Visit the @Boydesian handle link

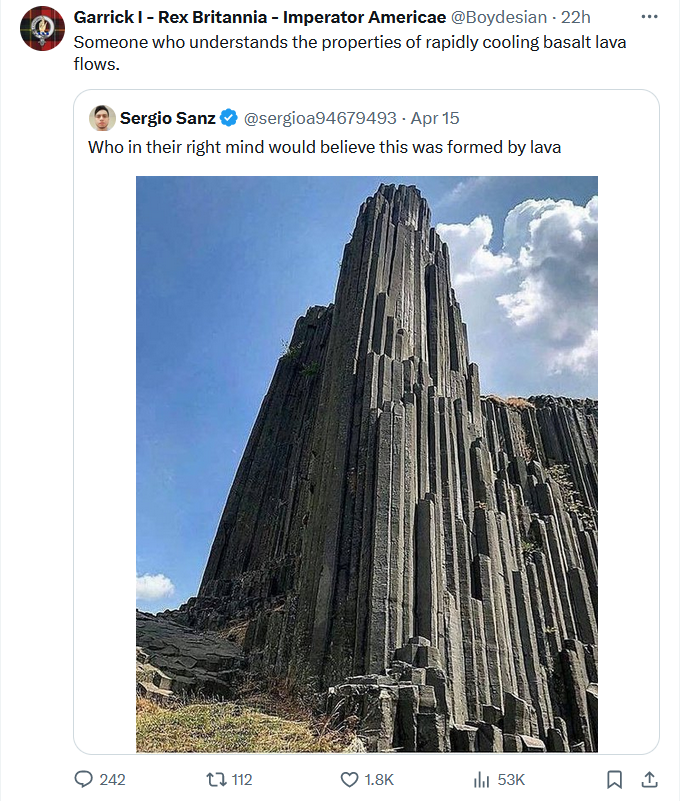[x=499, y=17]
